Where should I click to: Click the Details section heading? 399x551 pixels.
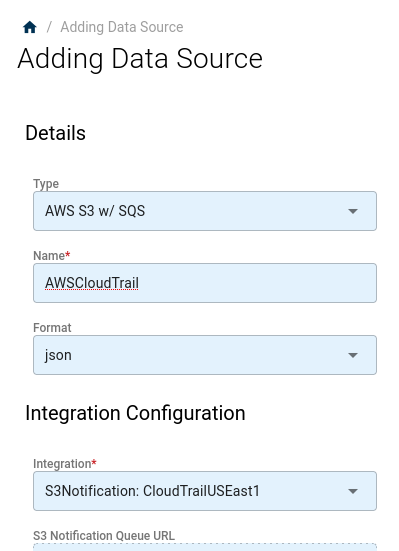[x=56, y=133]
